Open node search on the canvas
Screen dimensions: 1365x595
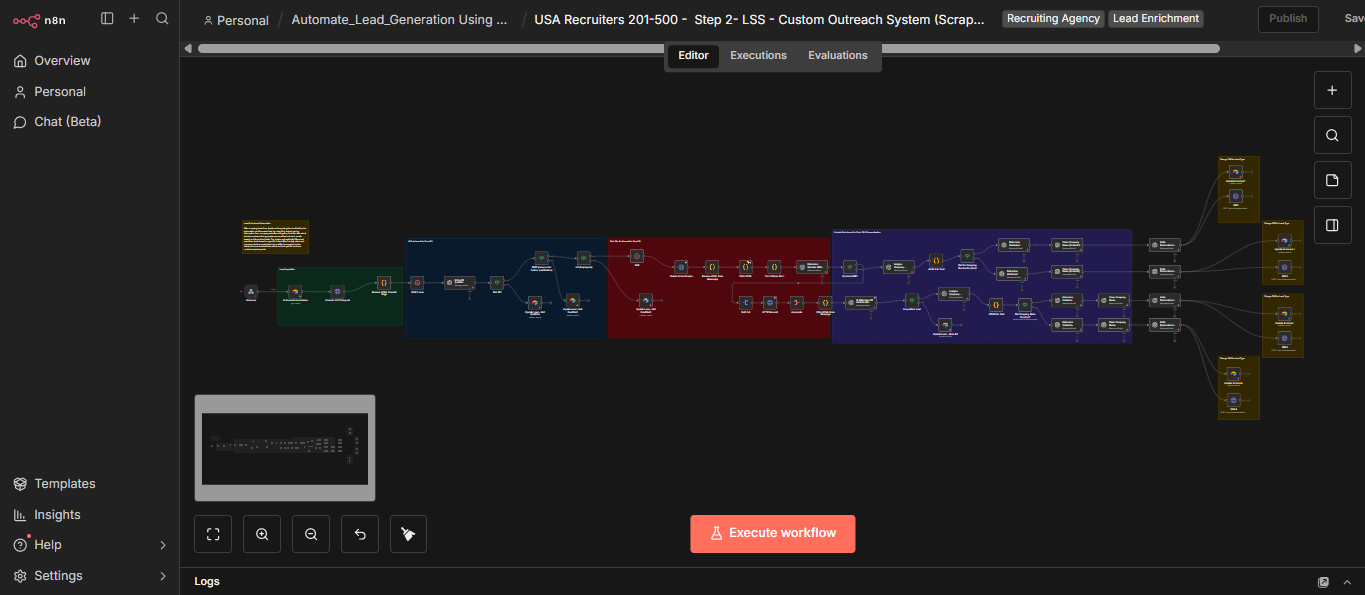[x=1332, y=135]
